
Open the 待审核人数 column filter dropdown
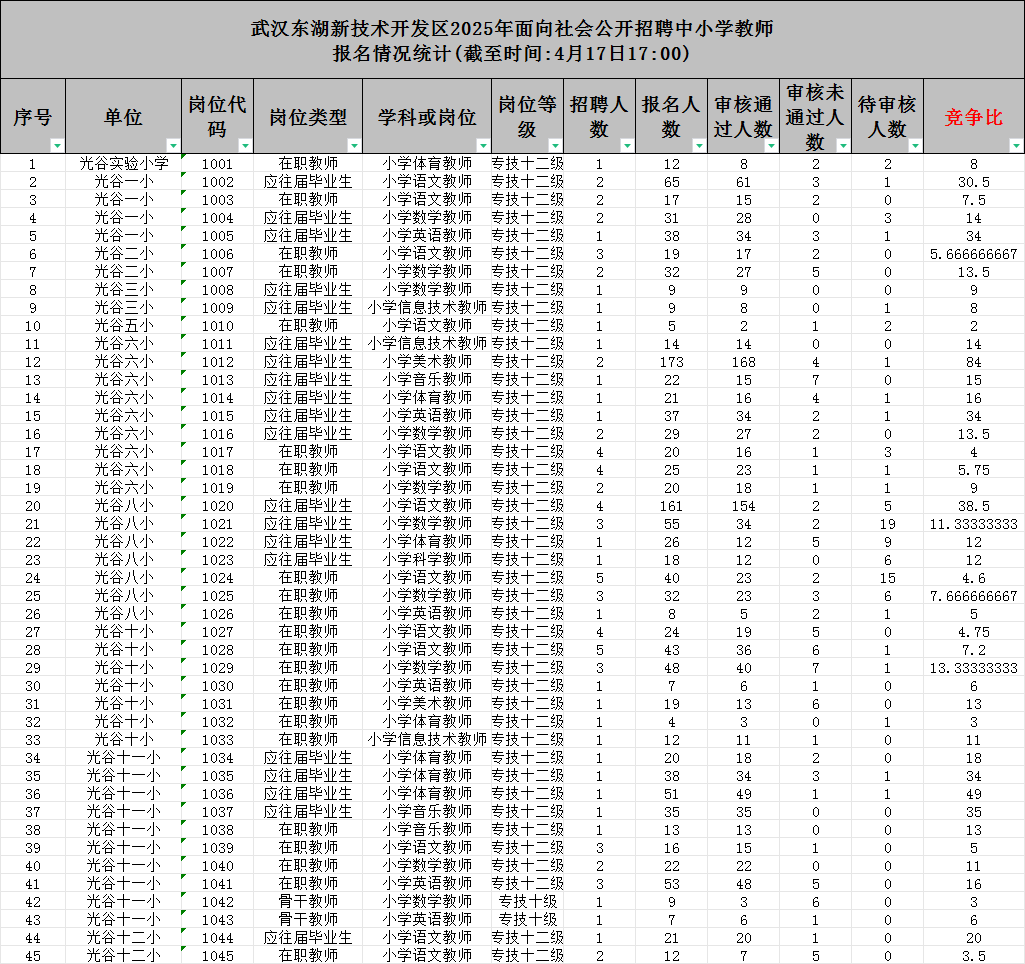(x=915, y=145)
